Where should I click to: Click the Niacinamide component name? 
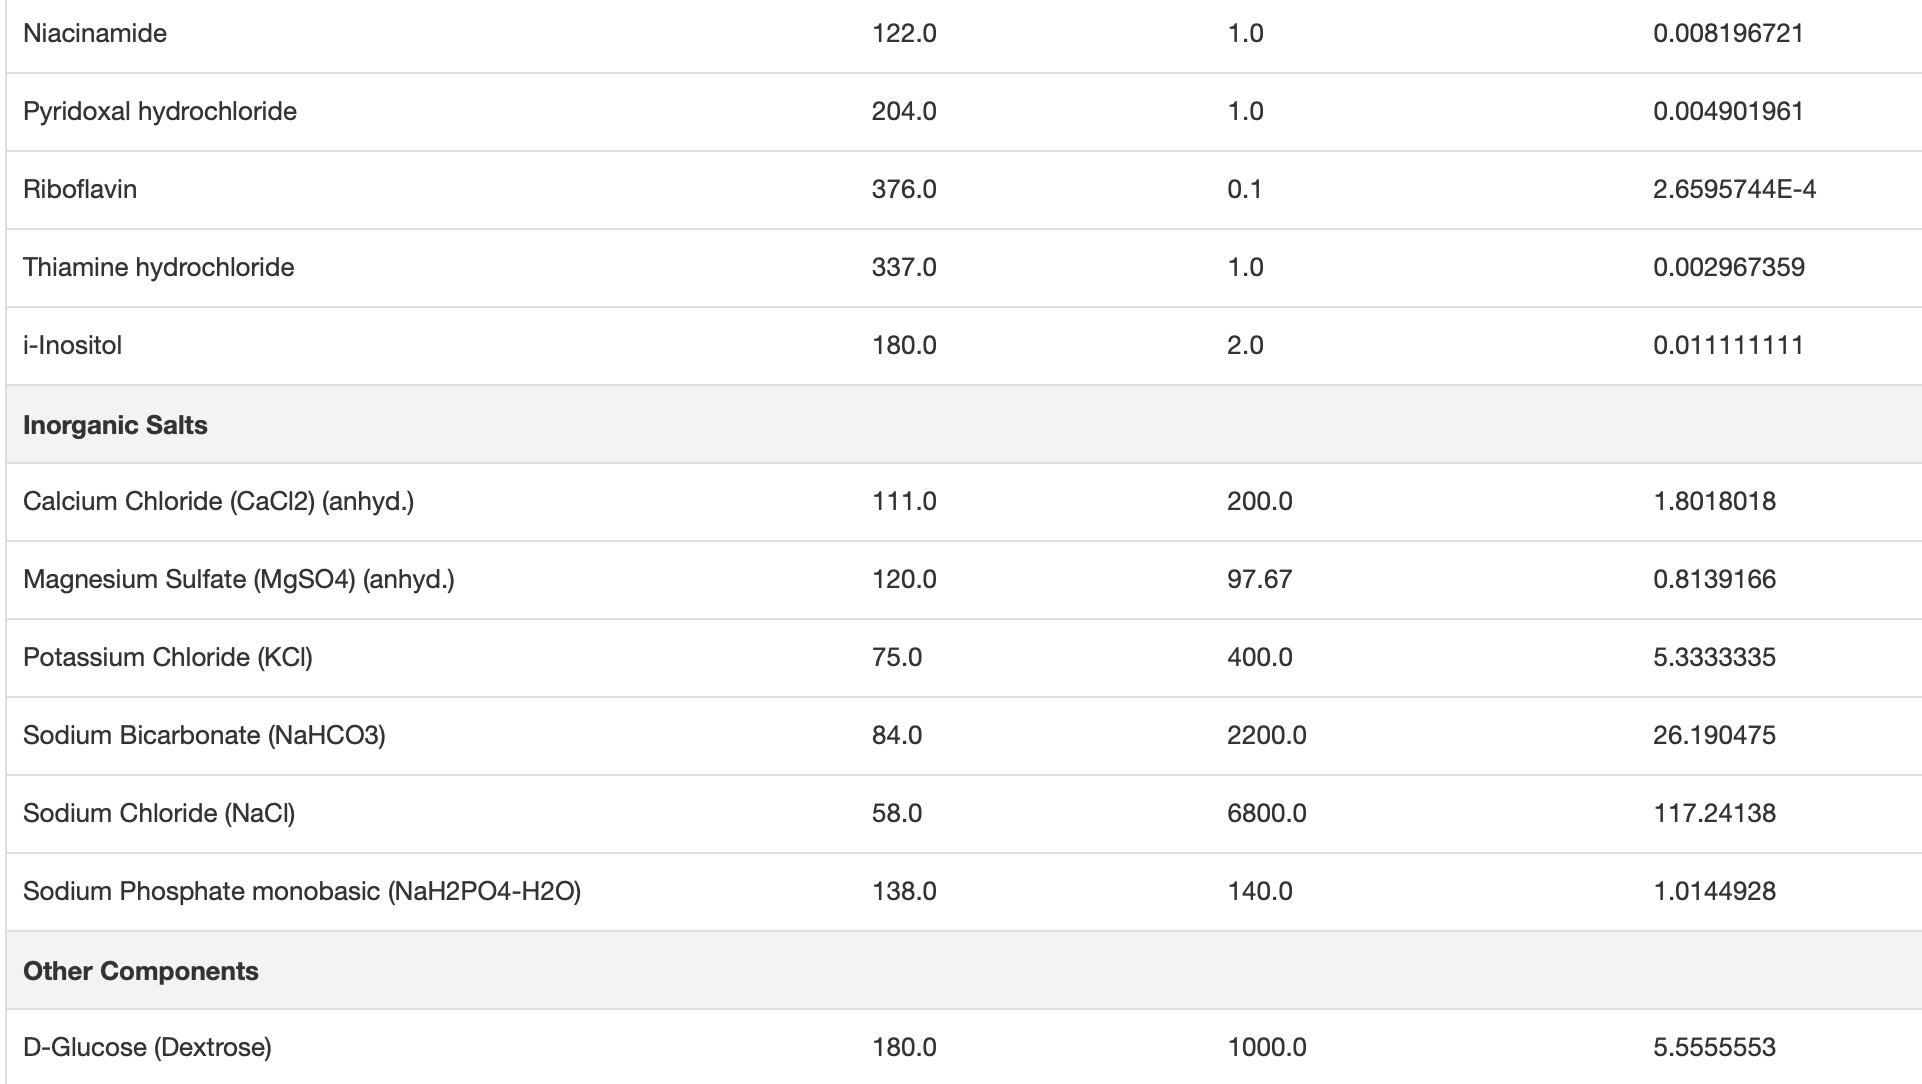(x=95, y=33)
